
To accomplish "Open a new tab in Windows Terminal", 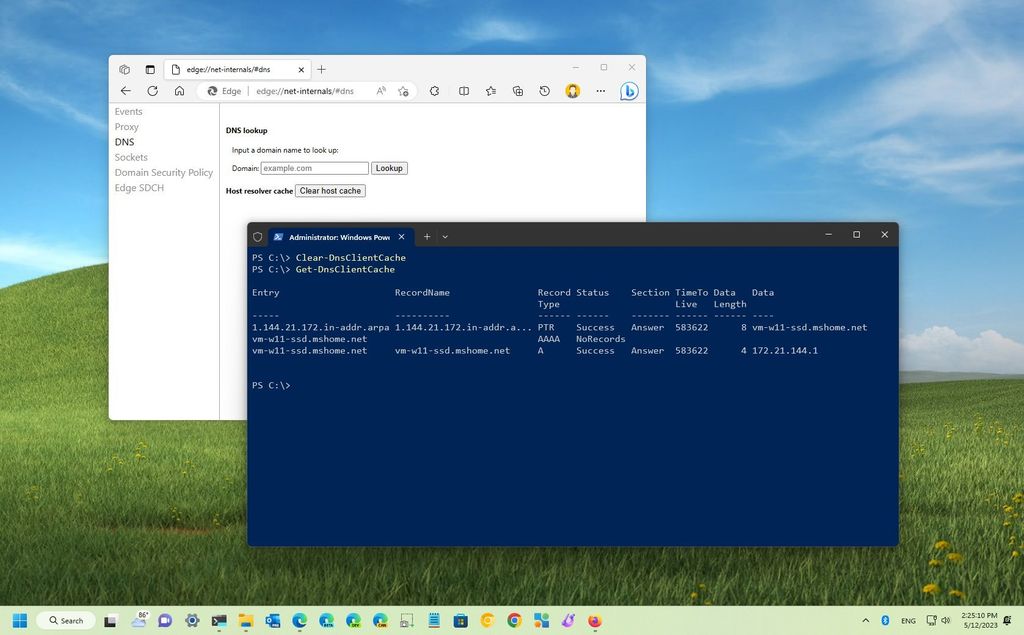I will (426, 236).
